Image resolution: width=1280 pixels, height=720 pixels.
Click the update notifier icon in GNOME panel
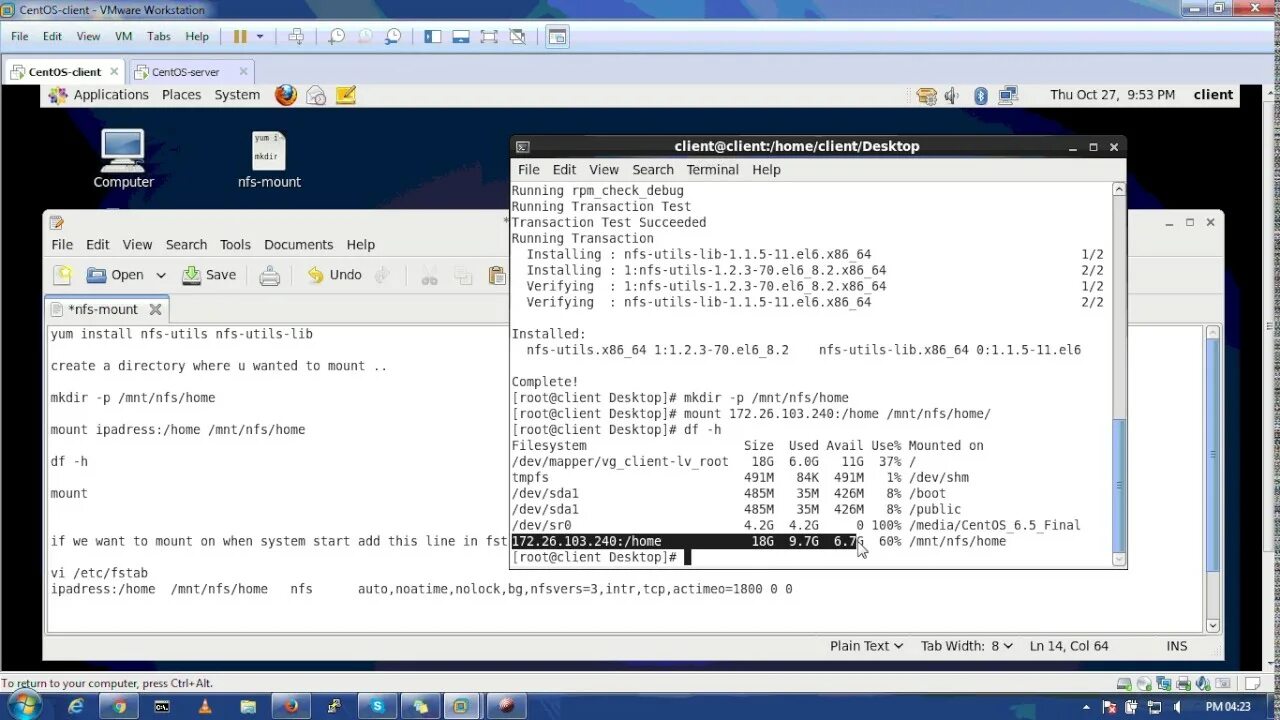tap(927, 95)
